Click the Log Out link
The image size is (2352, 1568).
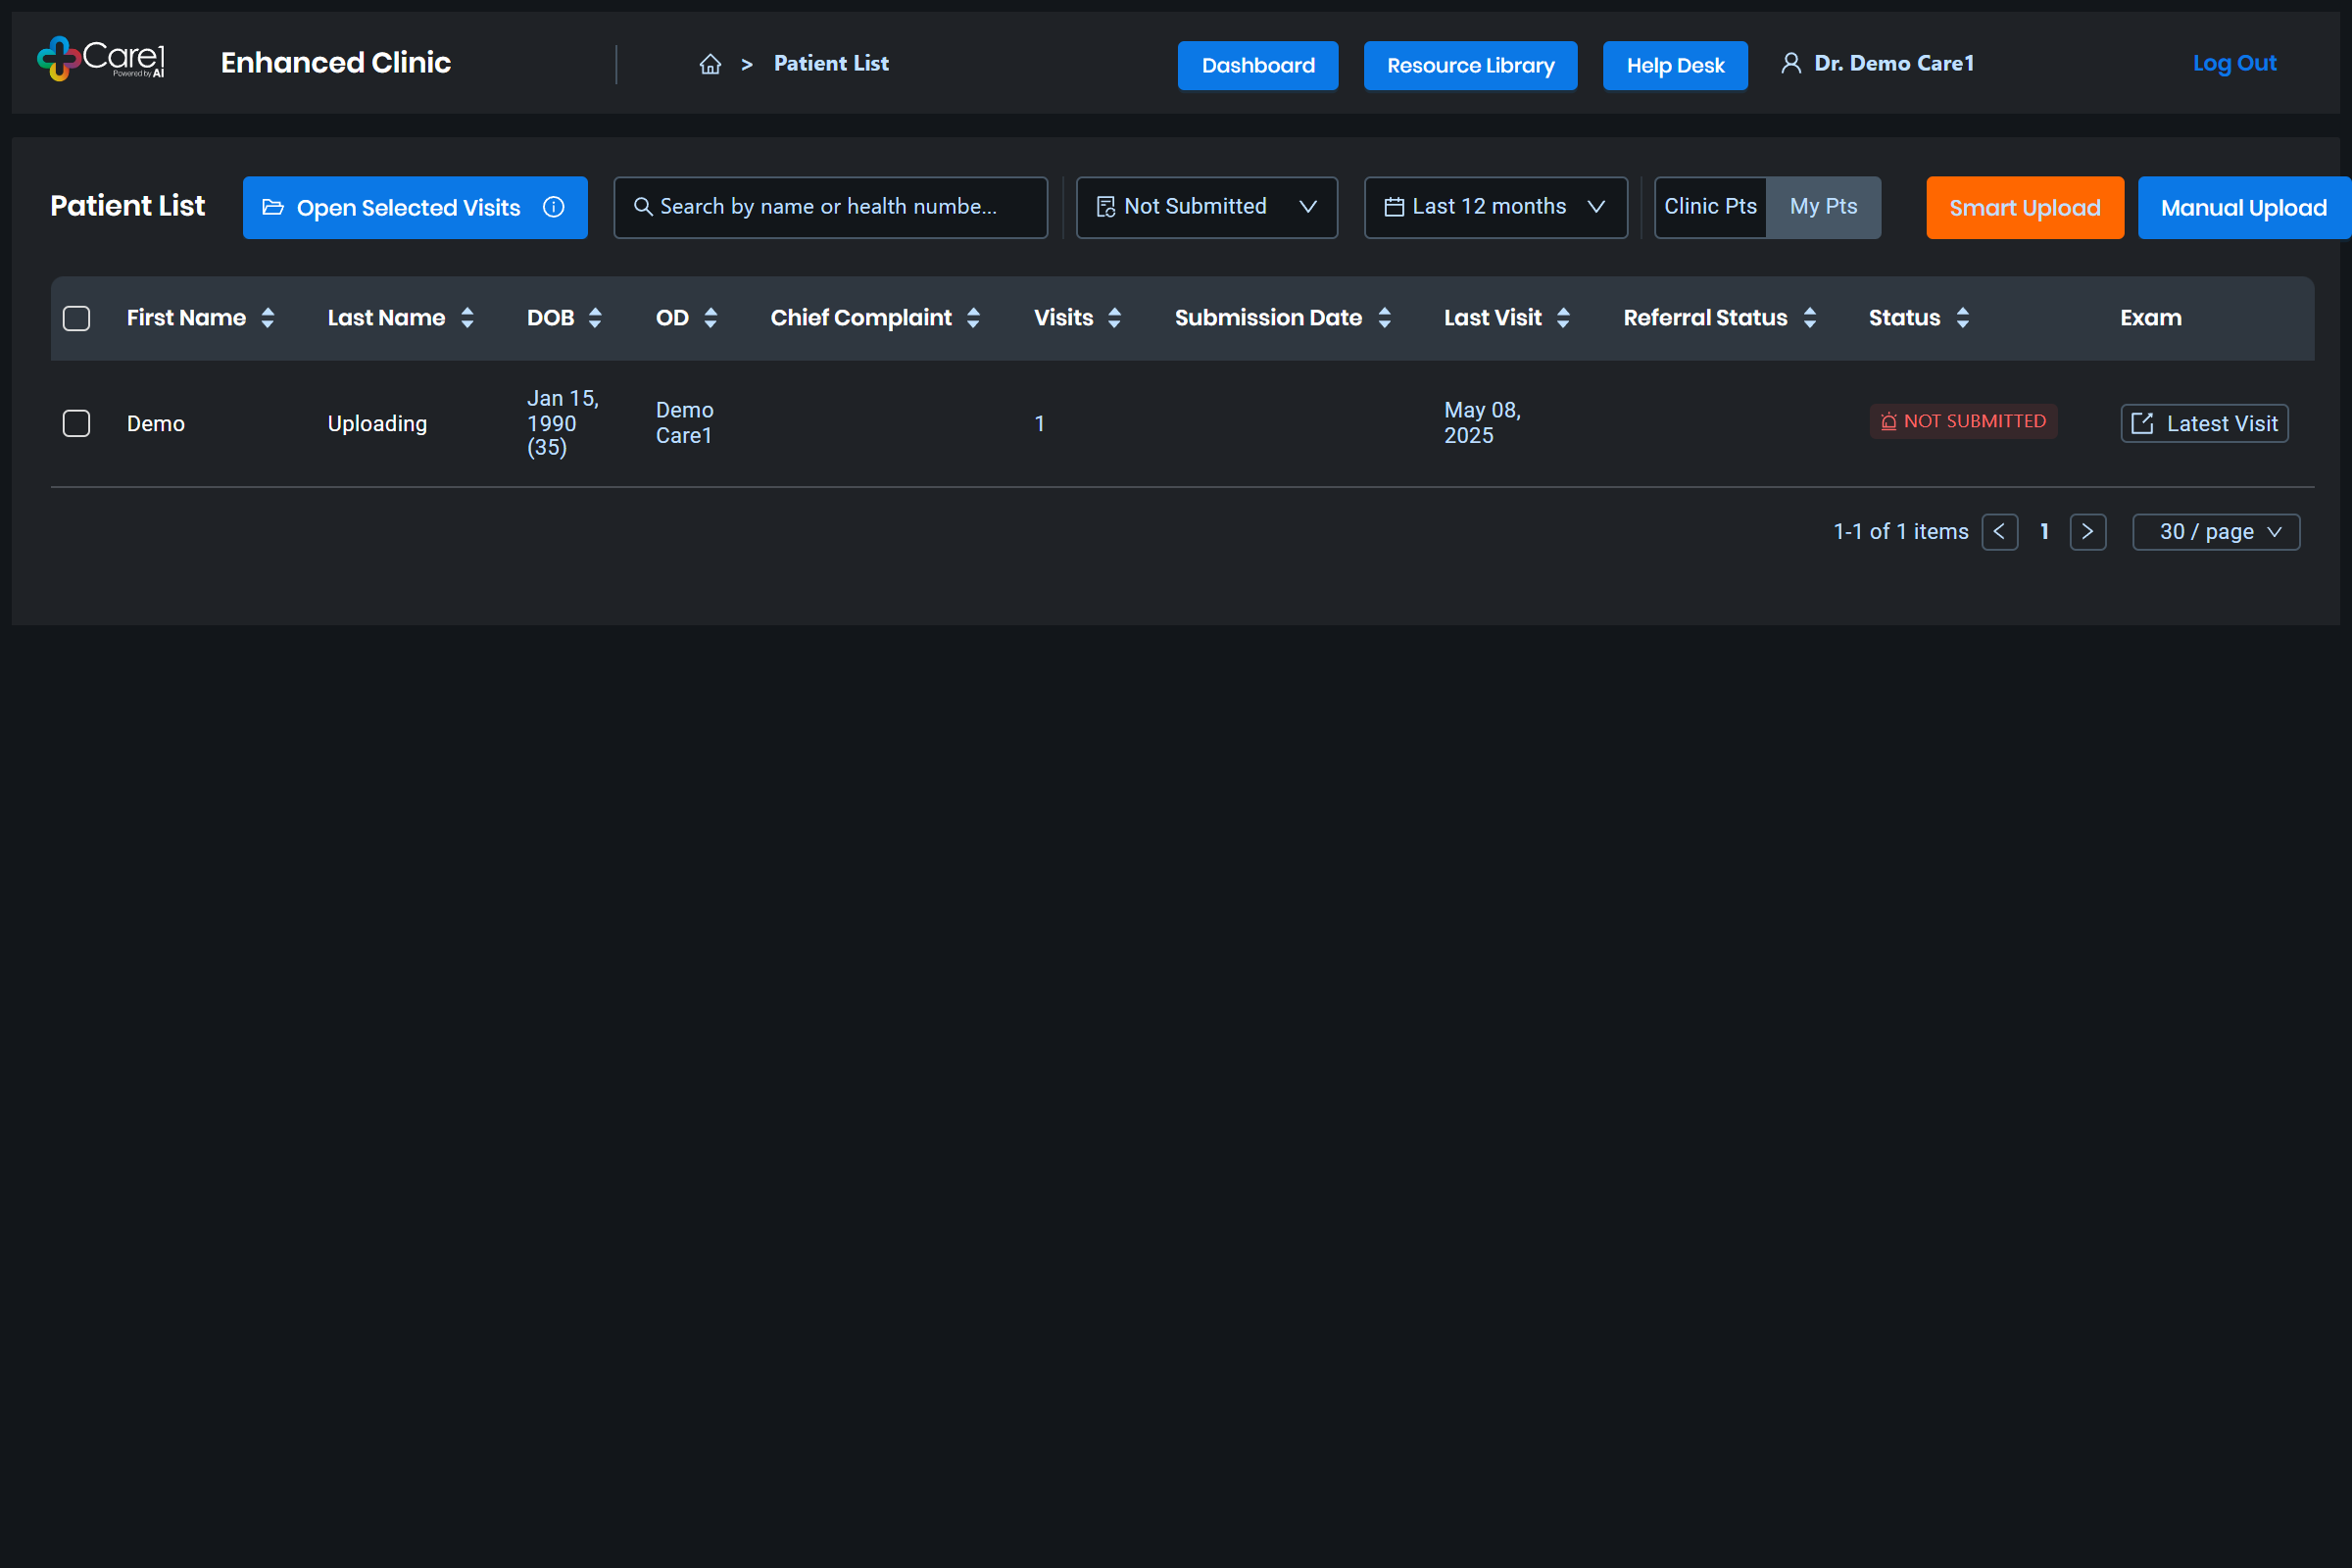[x=2234, y=62]
